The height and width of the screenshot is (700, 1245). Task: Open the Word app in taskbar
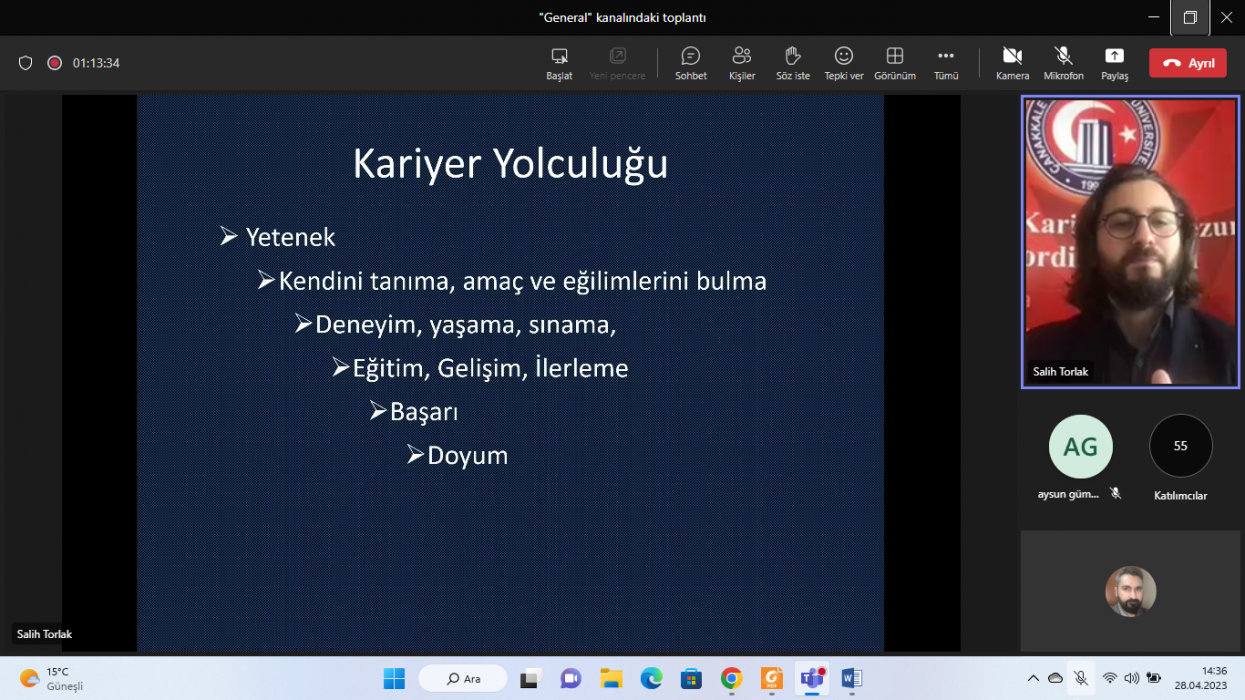pyautogui.click(x=851, y=679)
